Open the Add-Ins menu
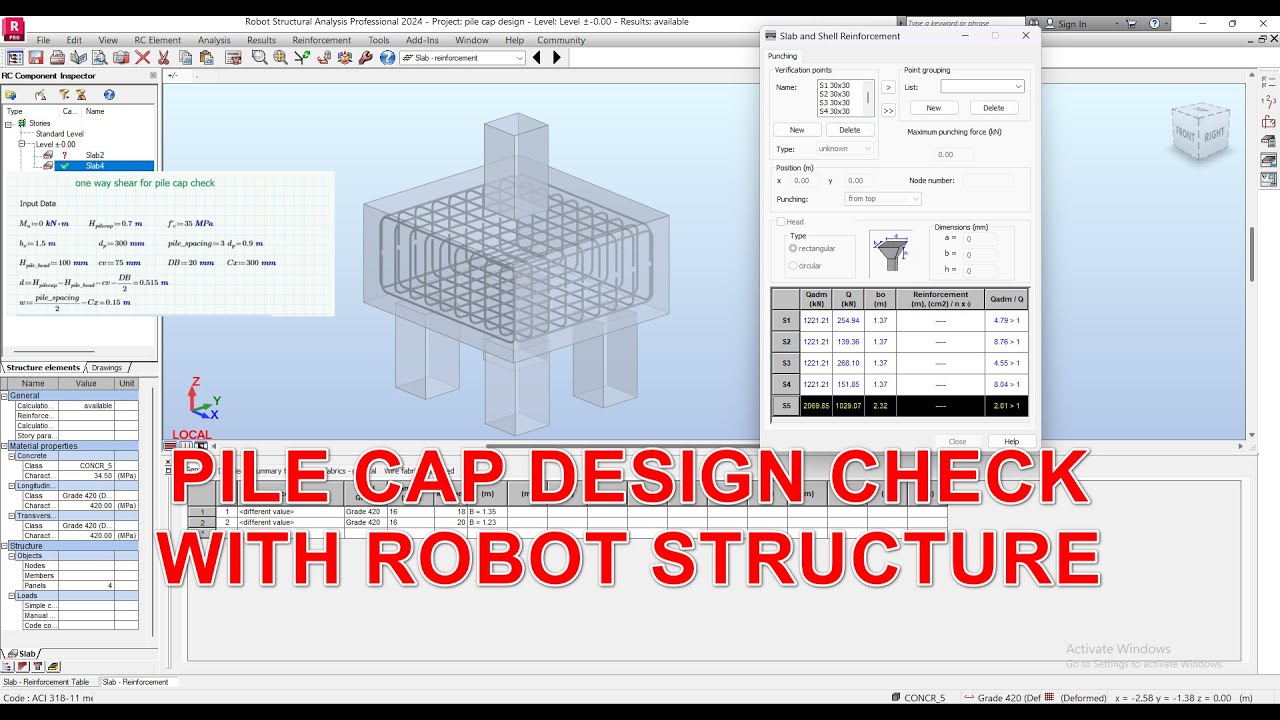1280x720 pixels. pos(422,40)
